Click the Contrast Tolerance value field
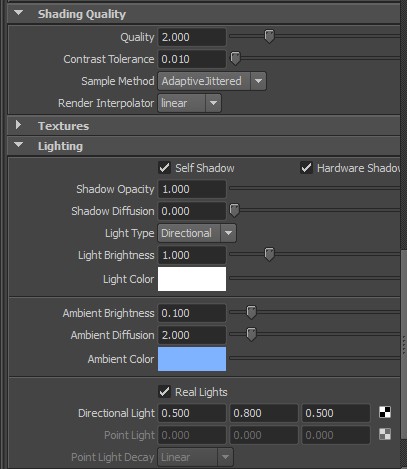This screenshot has width=407, height=469. [x=192, y=59]
